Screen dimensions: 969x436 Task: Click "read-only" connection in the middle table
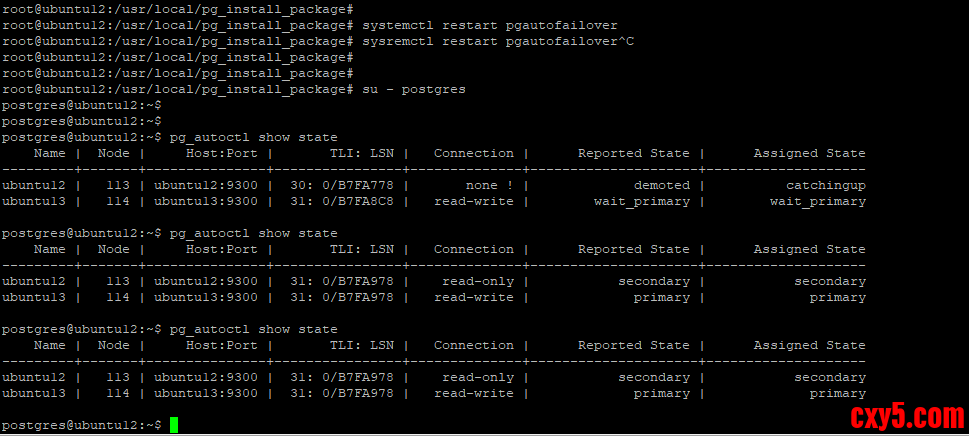(x=477, y=281)
